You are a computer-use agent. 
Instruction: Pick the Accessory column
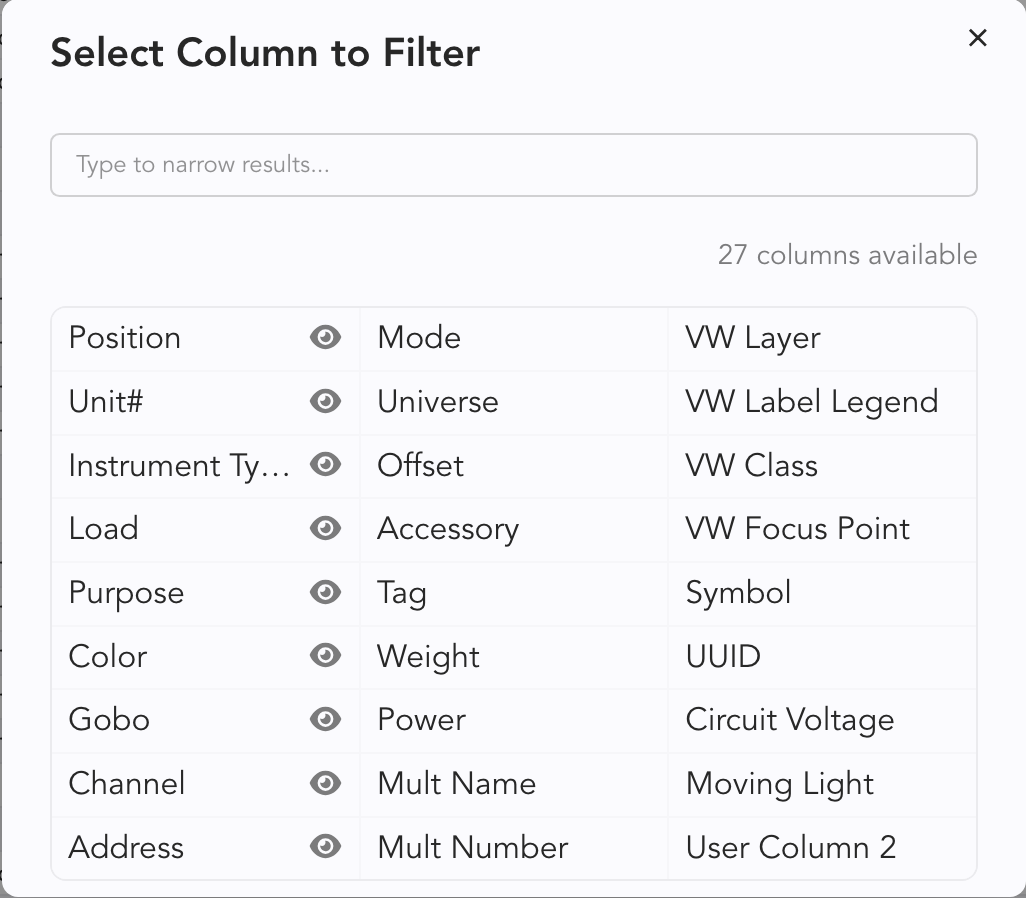[x=447, y=529]
